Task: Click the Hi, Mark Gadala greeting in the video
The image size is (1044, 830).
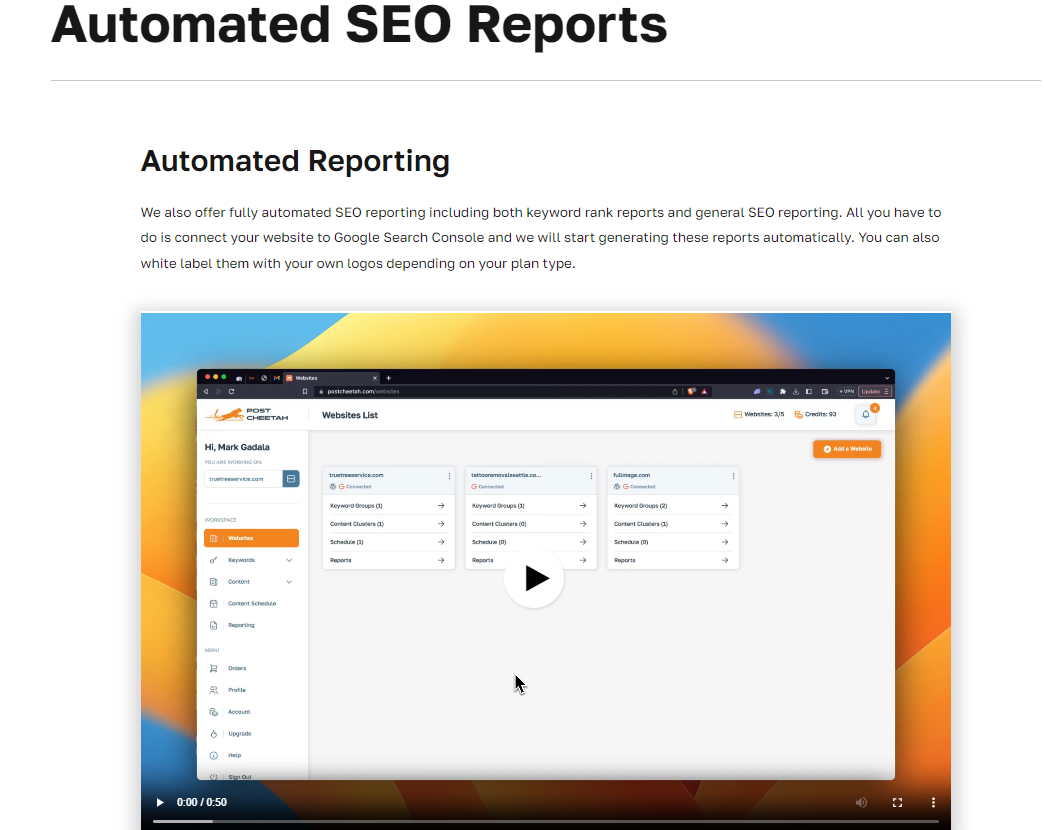Action: (237, 447)
